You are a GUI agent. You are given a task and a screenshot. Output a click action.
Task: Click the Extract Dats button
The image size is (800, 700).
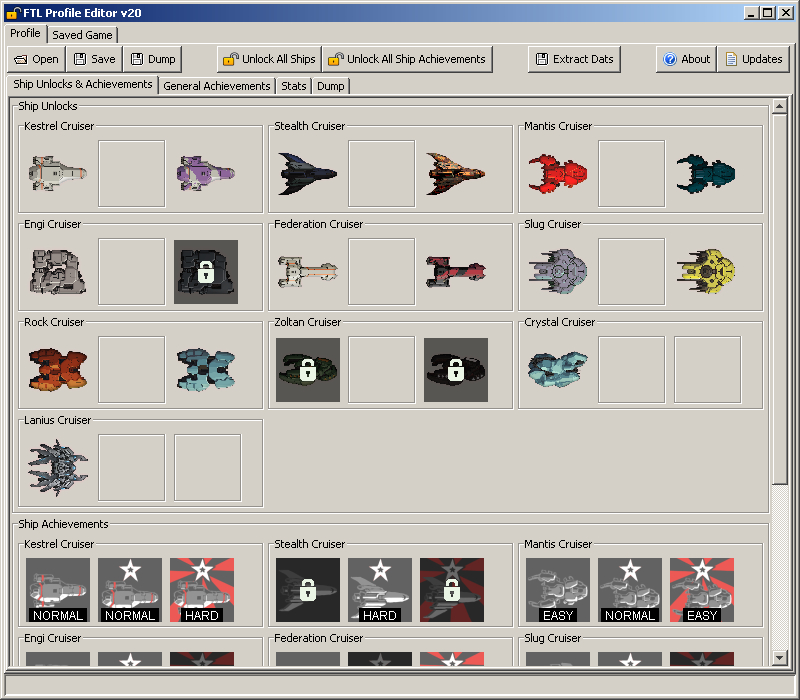click(x=574, y=59)
